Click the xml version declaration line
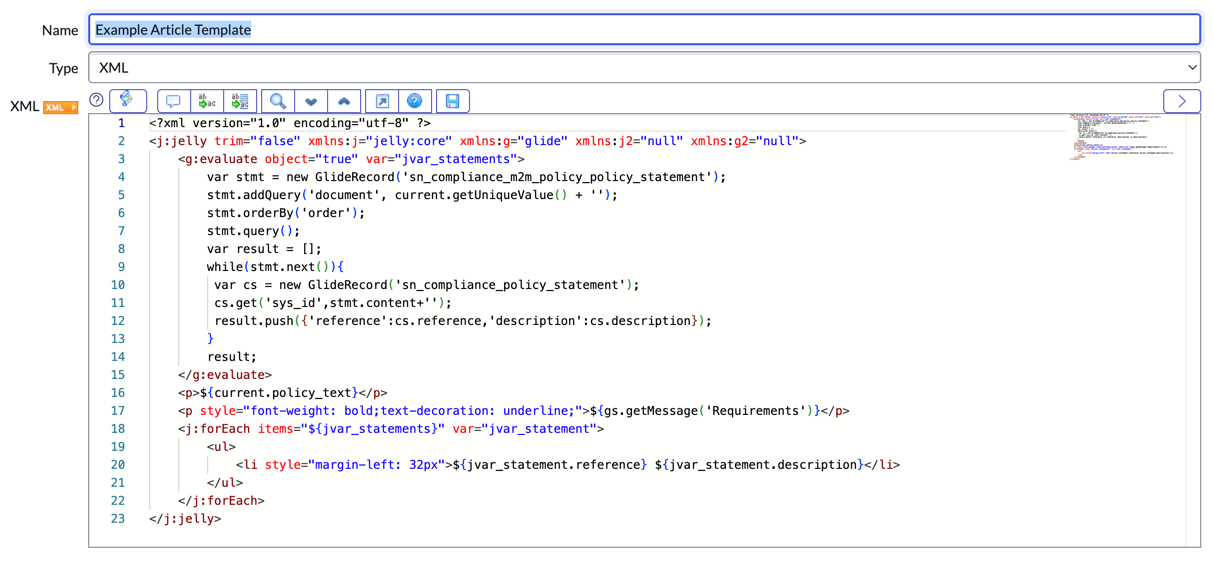 290,123
